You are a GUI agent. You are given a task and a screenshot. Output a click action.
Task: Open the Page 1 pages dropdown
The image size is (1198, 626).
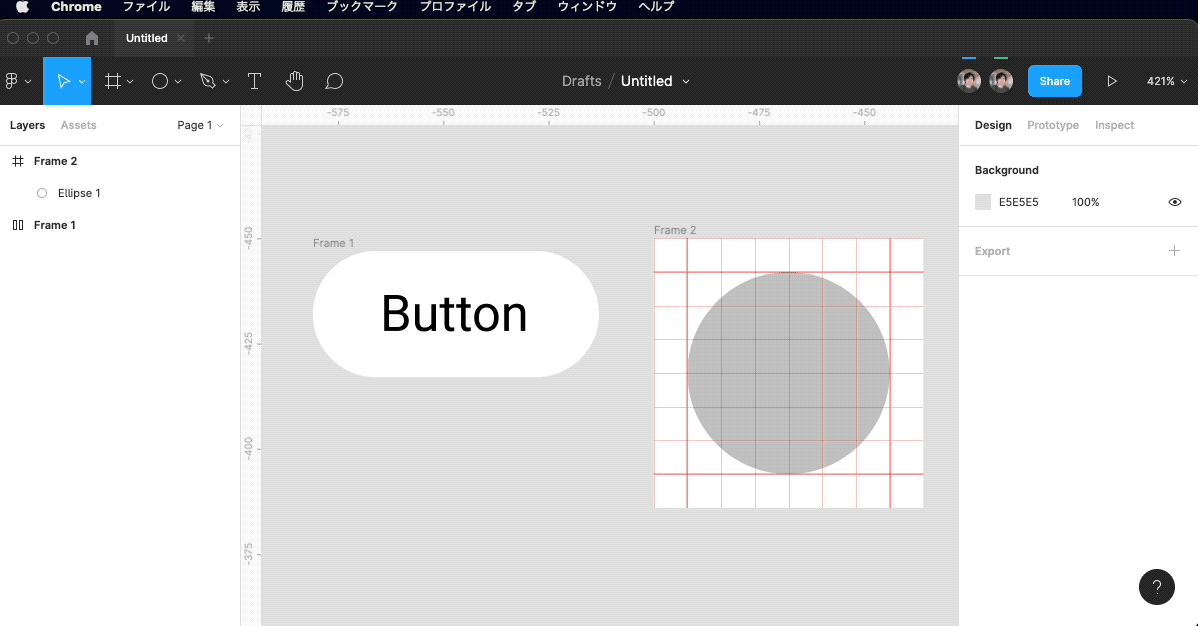click(x=200, y=125)
